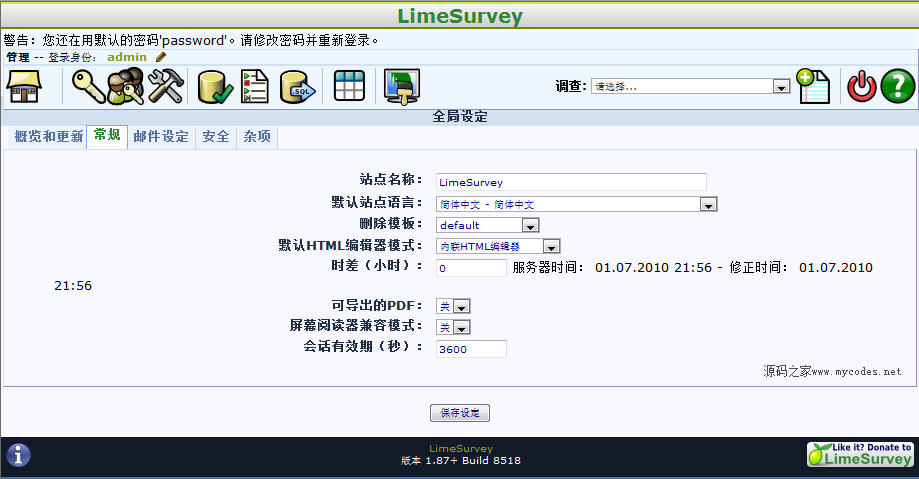919x479 pixels.
Task: Open the 可导出的PDF dropdown
Action: click(x=453, y=306)
